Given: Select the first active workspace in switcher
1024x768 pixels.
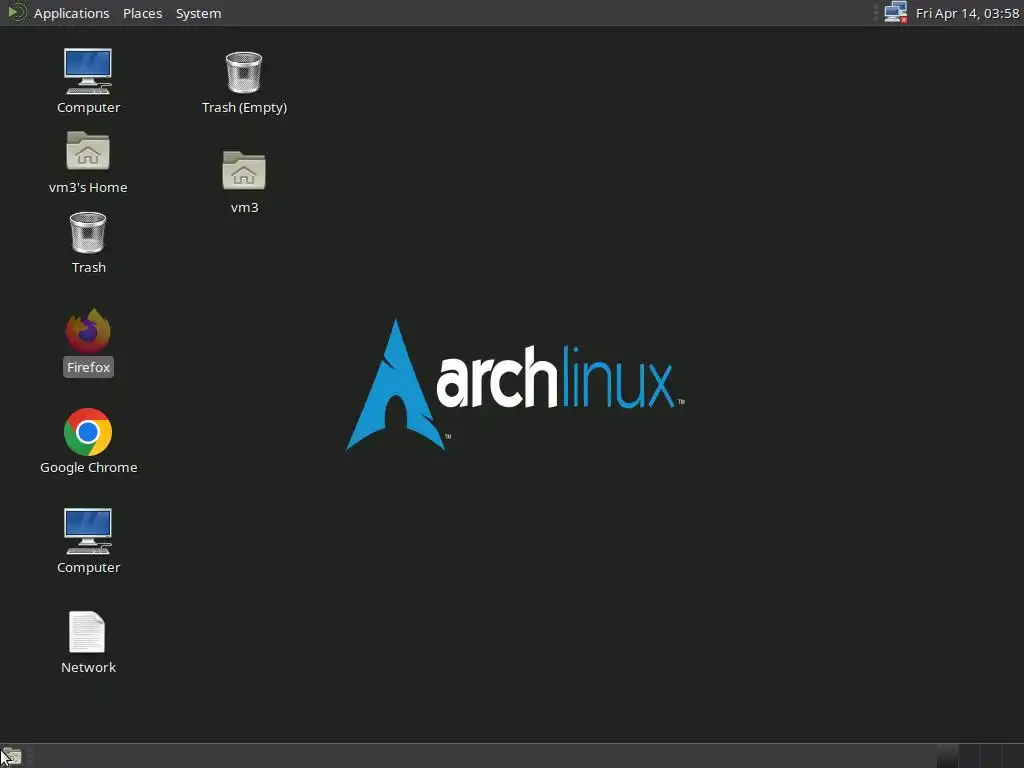Looking at the screenshot, I should point(948,756).
